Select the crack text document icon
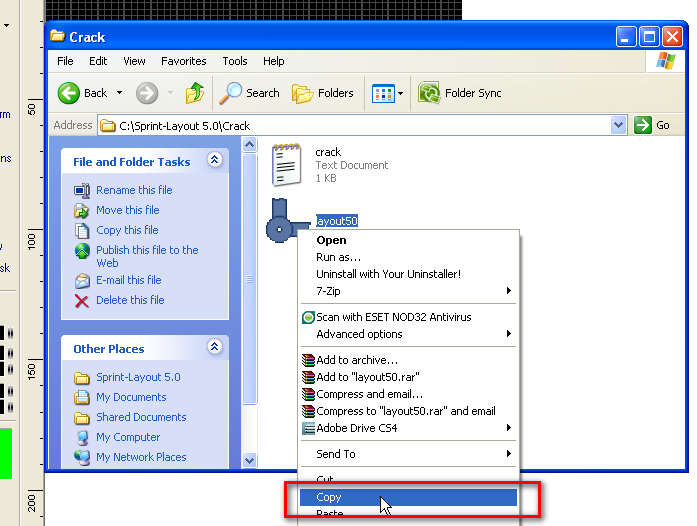The image size is (697, 526). 286,165
